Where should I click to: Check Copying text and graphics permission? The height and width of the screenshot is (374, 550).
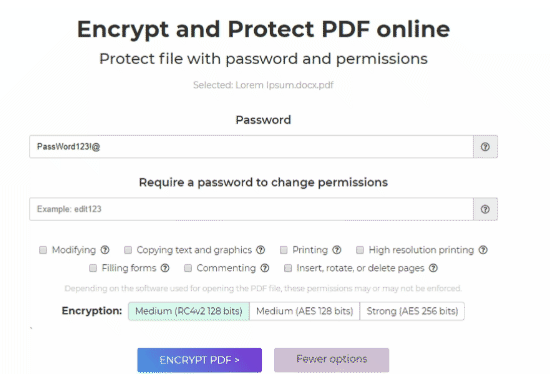[128, 250]
